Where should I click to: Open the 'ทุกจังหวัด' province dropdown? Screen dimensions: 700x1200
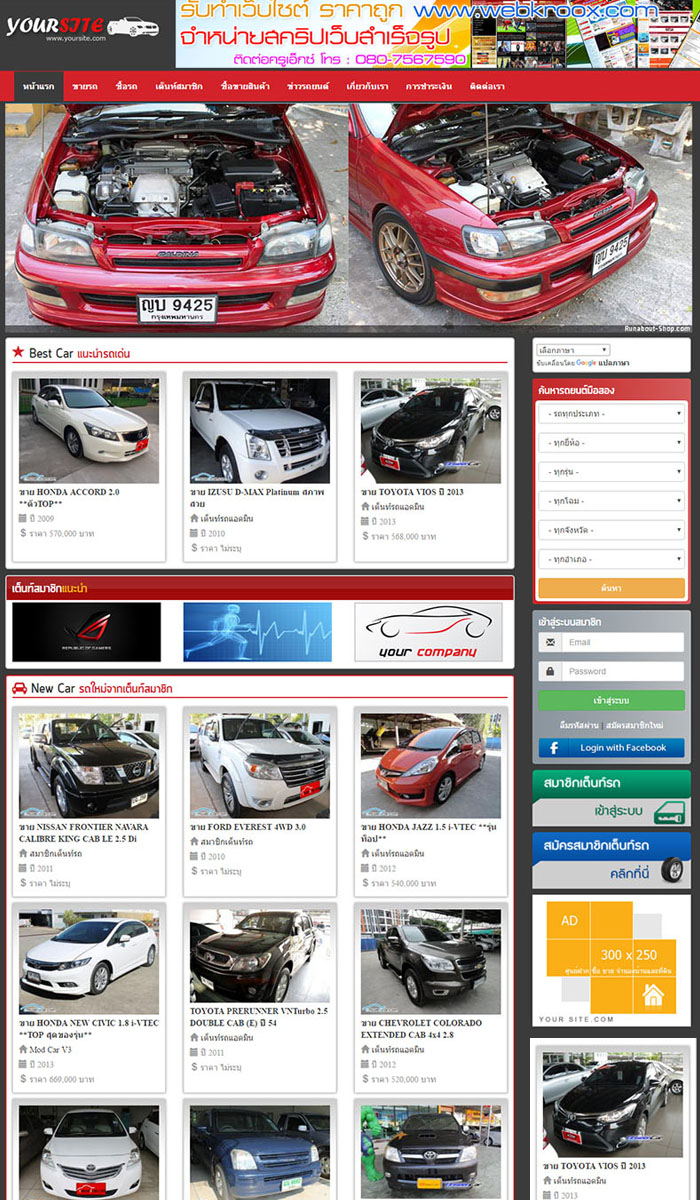tap(611, 530)
